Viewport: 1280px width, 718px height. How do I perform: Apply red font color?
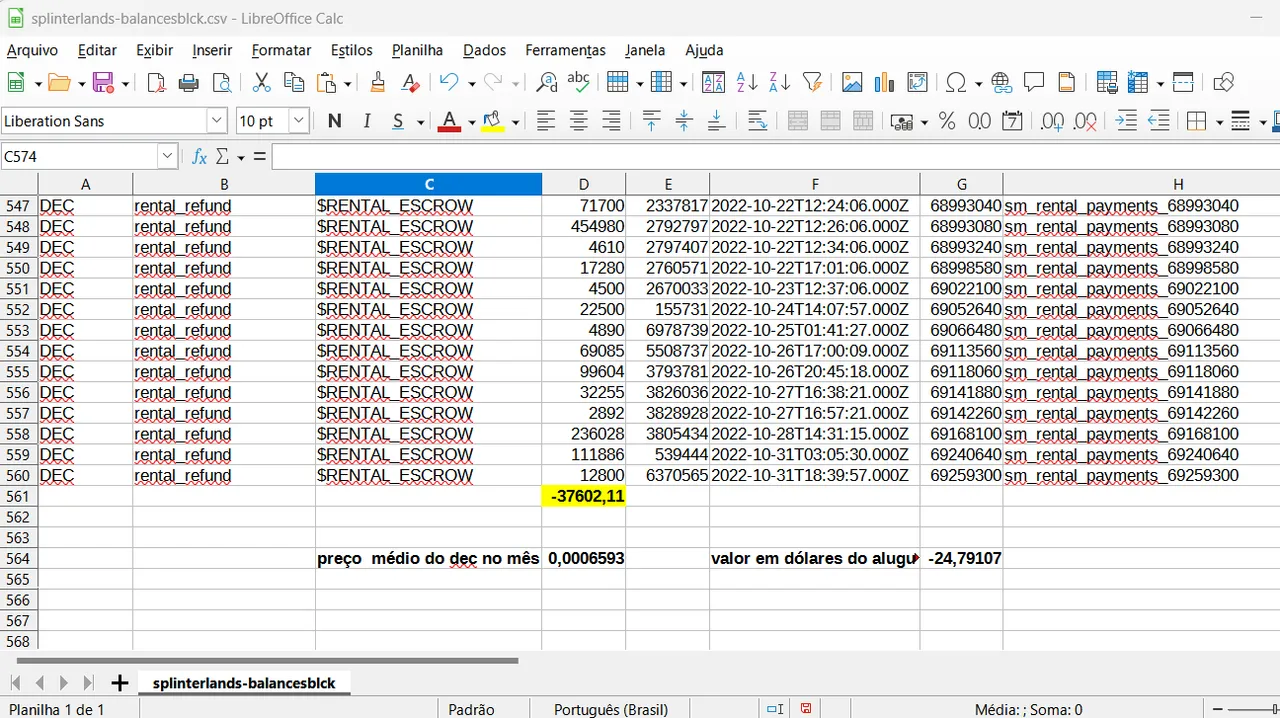point(449,121)
